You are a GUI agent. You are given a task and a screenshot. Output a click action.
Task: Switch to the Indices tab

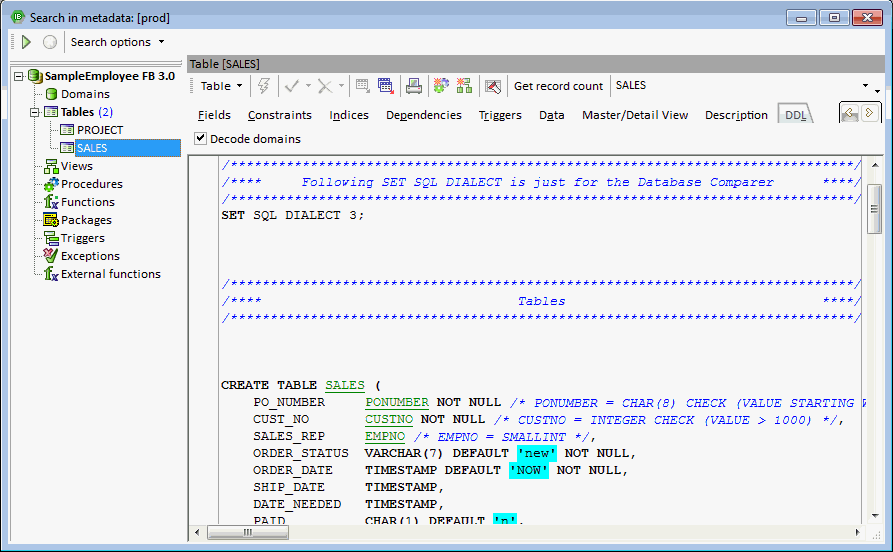click(349, 115)
